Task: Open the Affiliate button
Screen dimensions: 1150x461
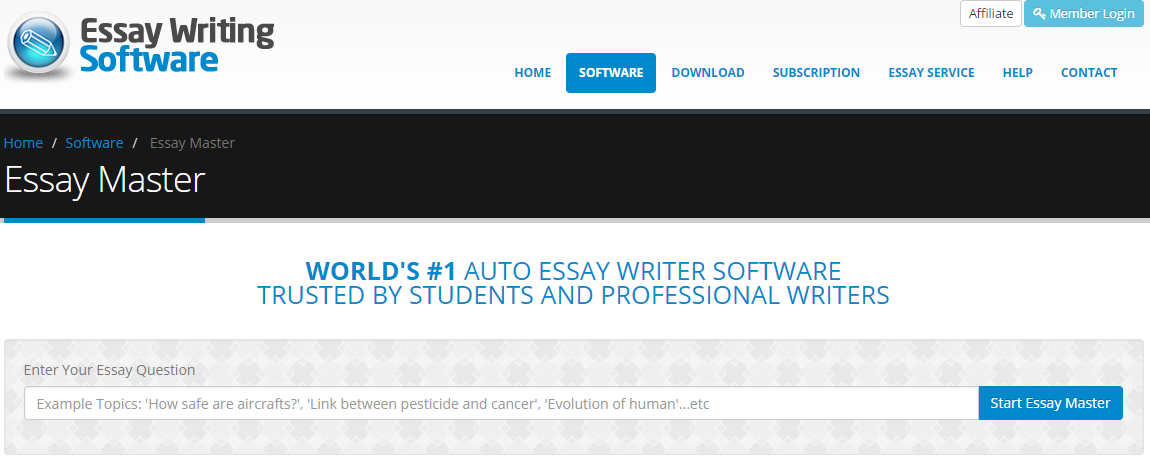Action: tap(991, 13)
